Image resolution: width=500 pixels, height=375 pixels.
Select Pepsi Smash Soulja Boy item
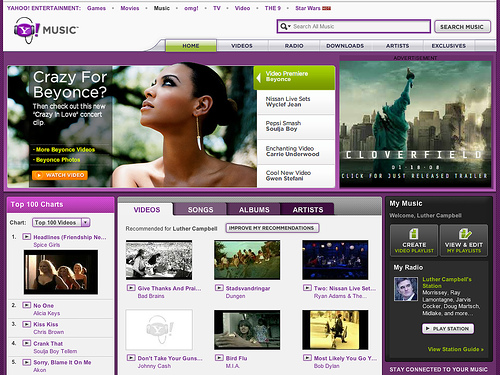pyautogui.click(x=296, y=126)
